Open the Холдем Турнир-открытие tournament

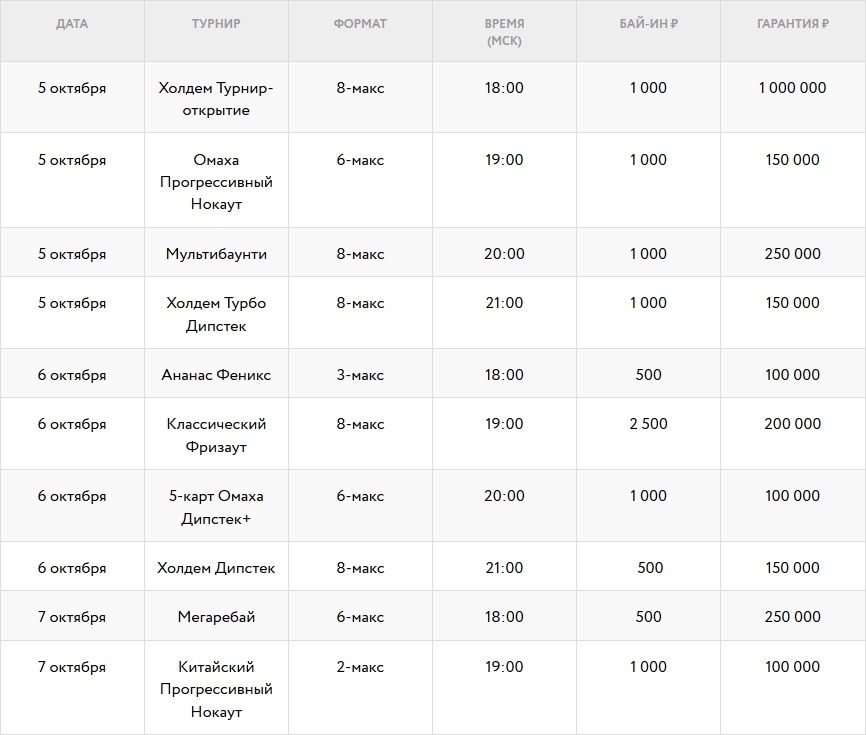tap(216, 99)
